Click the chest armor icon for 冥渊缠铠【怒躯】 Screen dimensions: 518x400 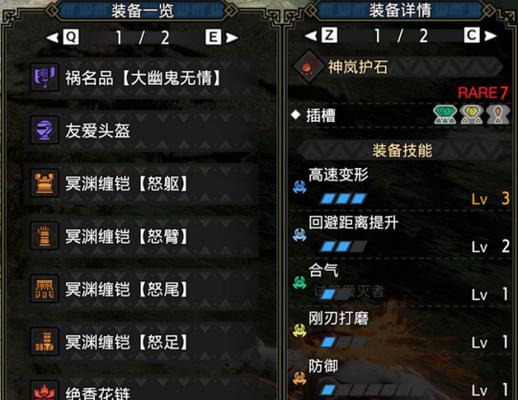(44, 183)
